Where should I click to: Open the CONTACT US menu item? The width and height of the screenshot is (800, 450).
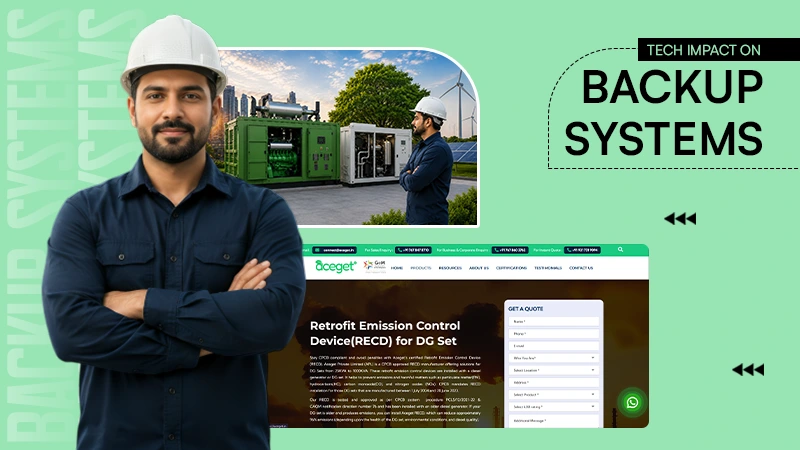click(x=581, y=268)
